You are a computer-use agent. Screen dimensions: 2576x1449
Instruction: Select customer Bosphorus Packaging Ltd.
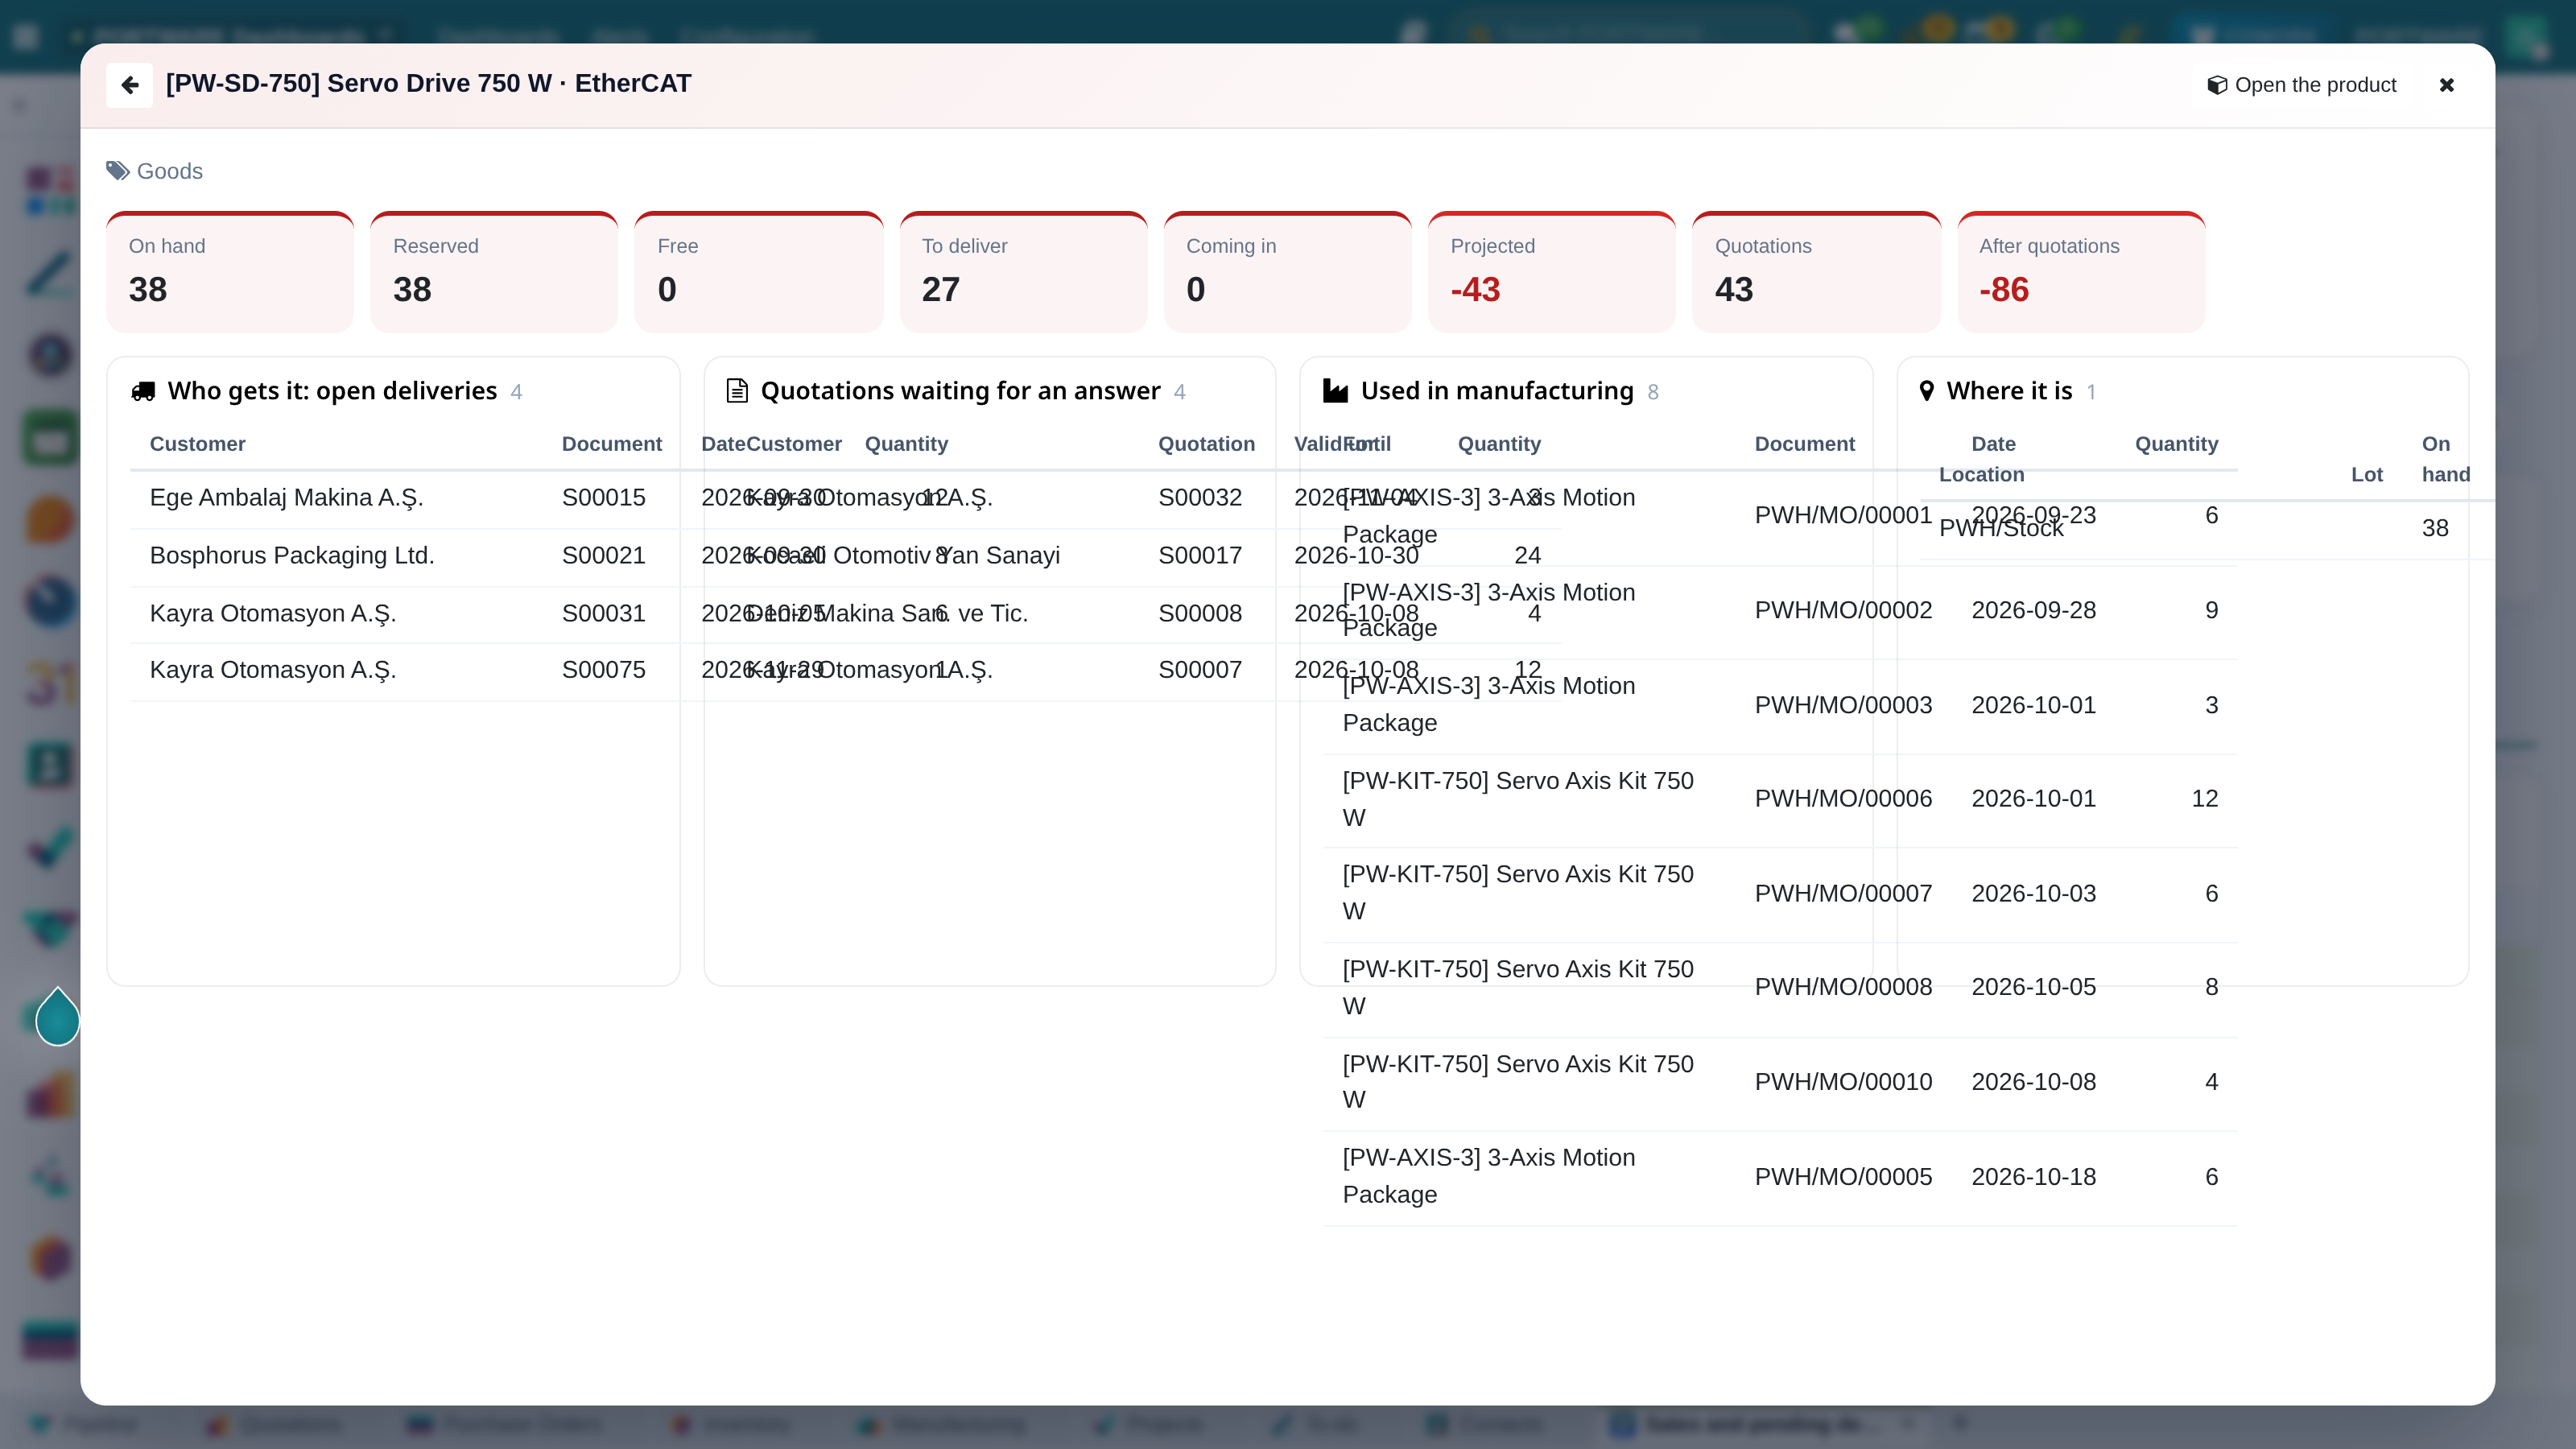coord(292,556)
